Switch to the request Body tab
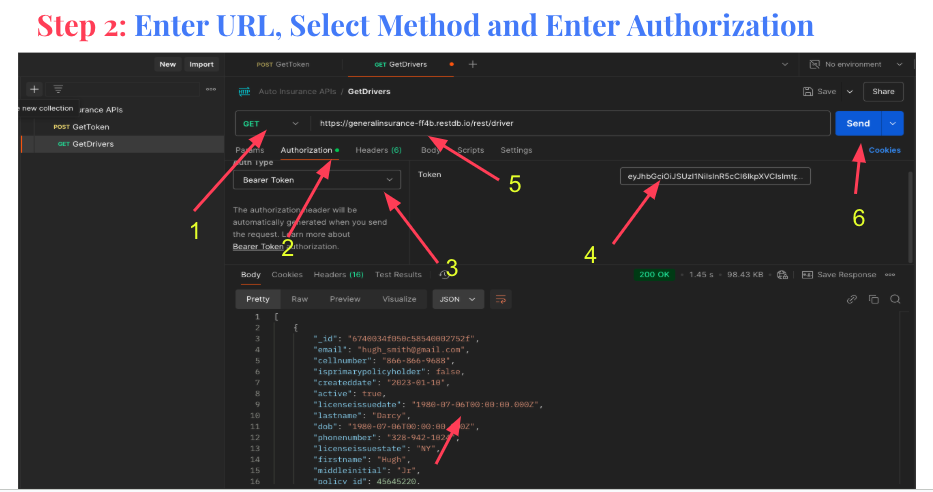The width and height of the screenshot is (933, 492). [430, 151]
